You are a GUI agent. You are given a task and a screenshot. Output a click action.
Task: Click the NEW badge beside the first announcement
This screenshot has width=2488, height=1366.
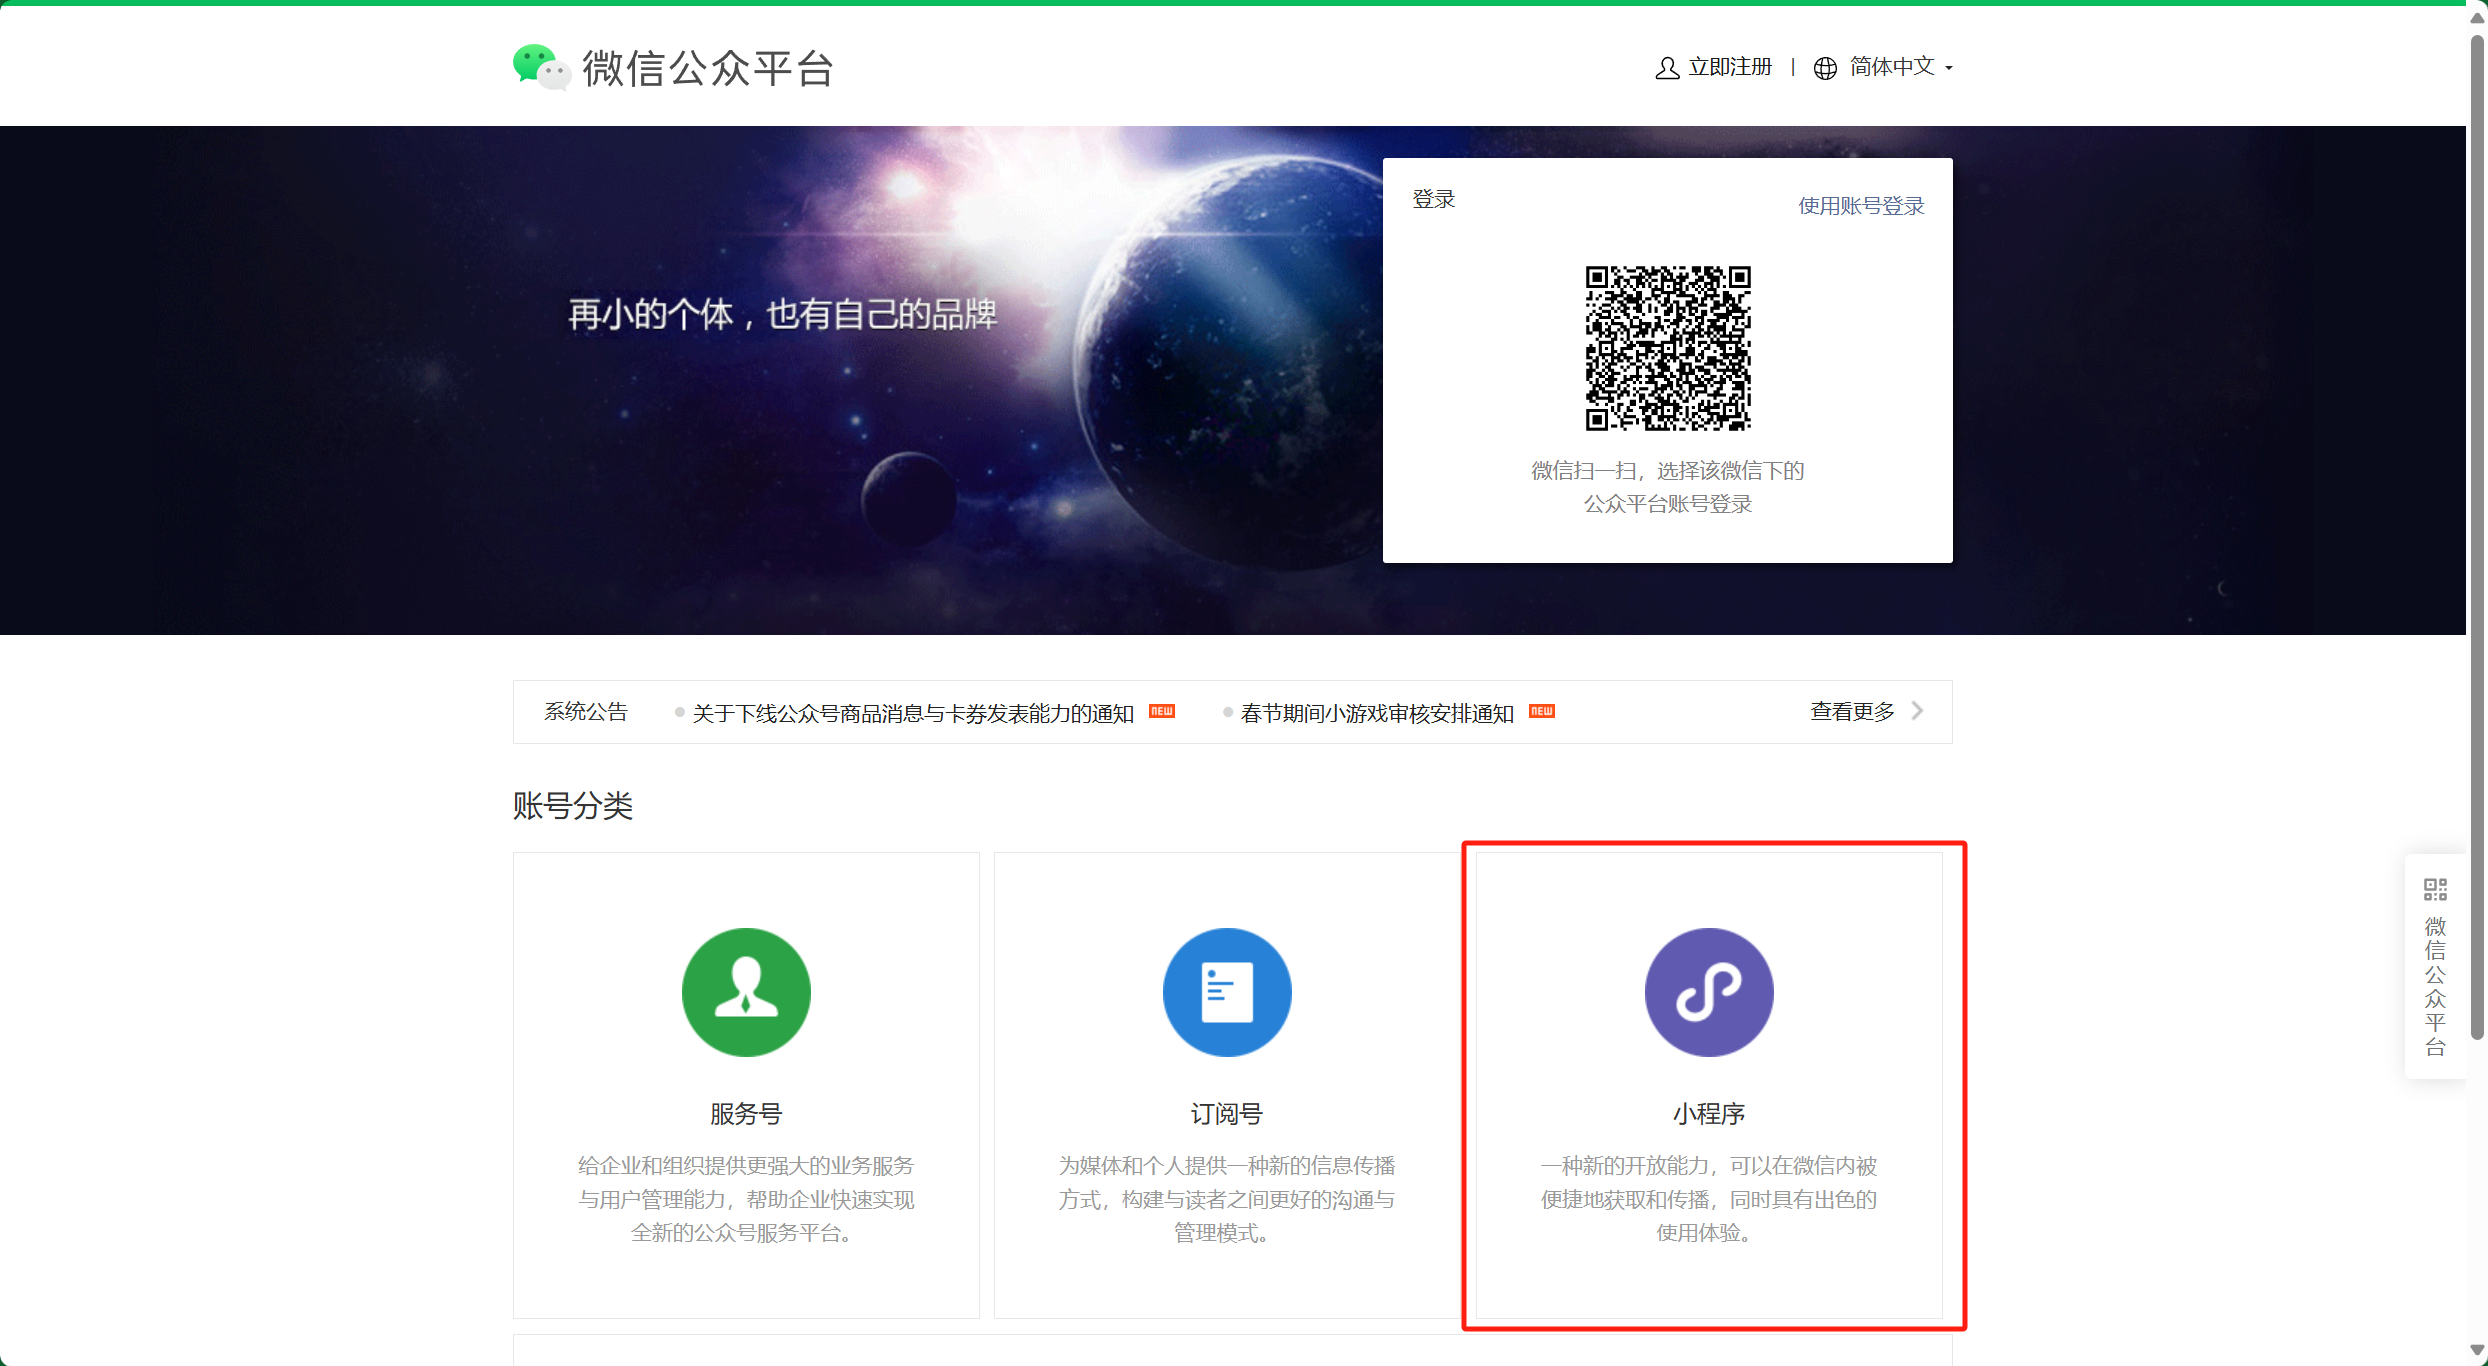1160,711
